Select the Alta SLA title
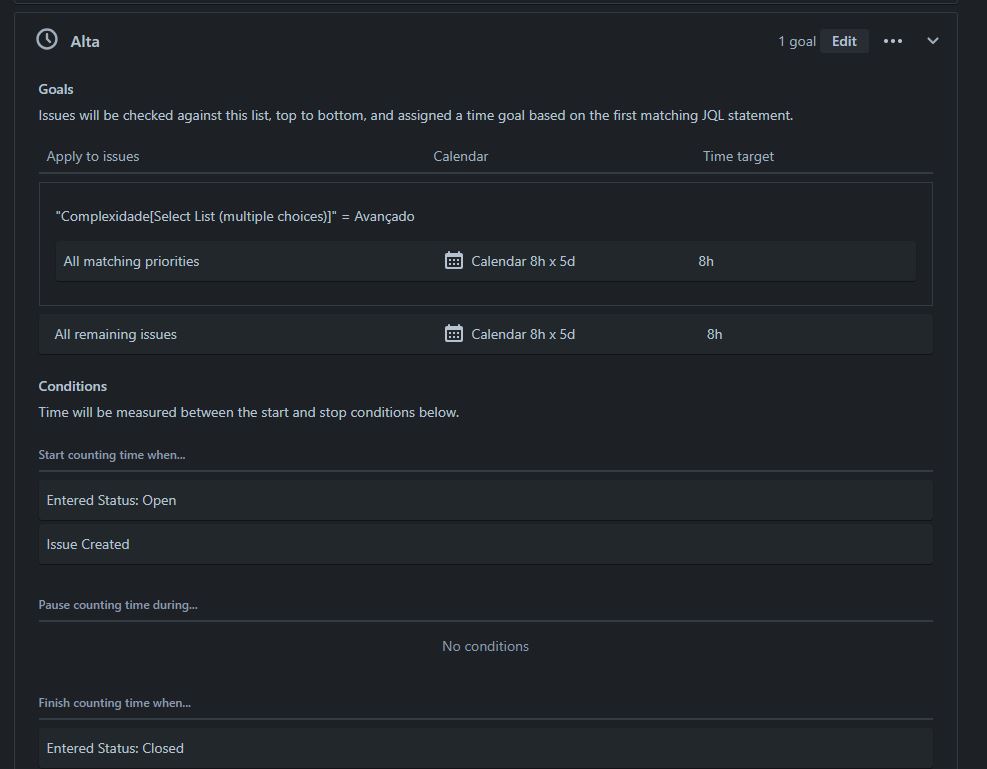Viewport: 987px width, 769px height. pyautogui.click(x=85, y=42)
